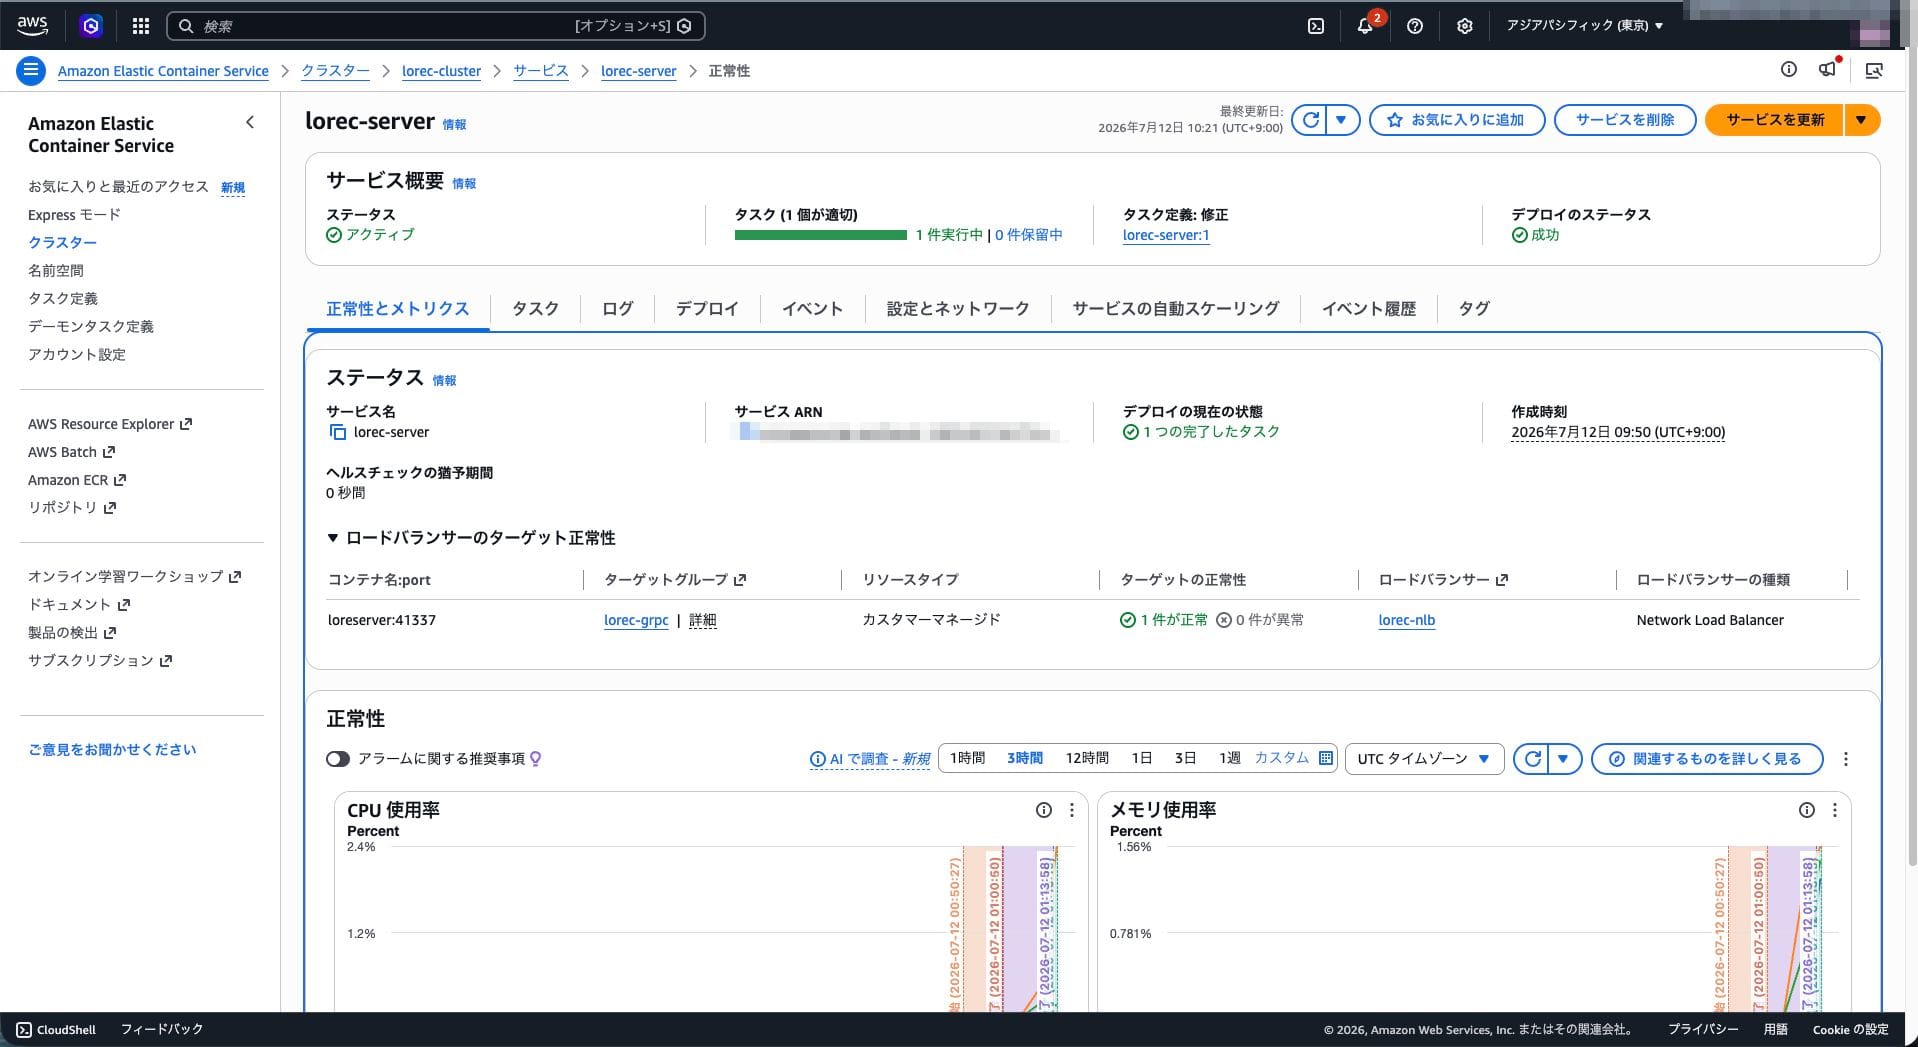The height and width of the screenshot is (1047, 1918).
Task: Open サービスを更新 dropdown arrow
Action: point(1861,120)
